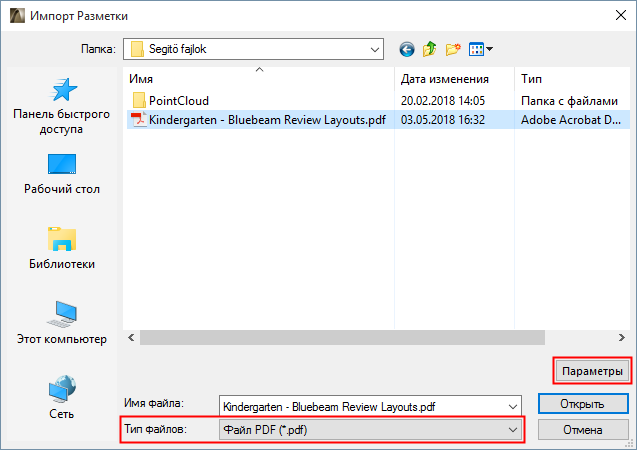Click the date 03.05.2018 16:32 cell
Image resolution: width=637 pixels, height=450 pixels.
[x=442, y=120]
